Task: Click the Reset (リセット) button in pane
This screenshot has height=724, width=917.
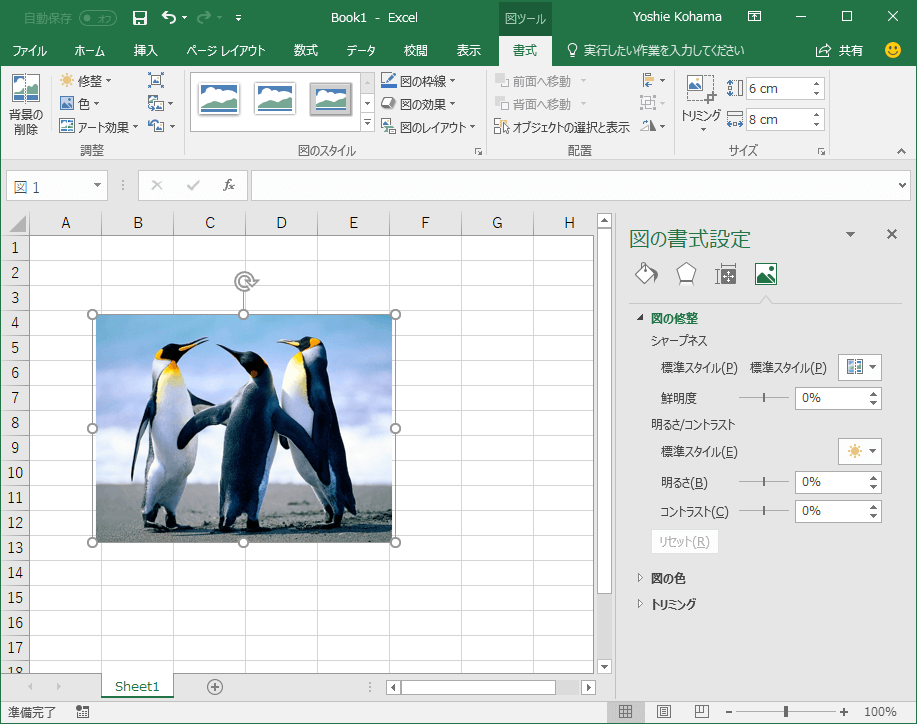Action: pyautogui.click(x=684, y=542)
